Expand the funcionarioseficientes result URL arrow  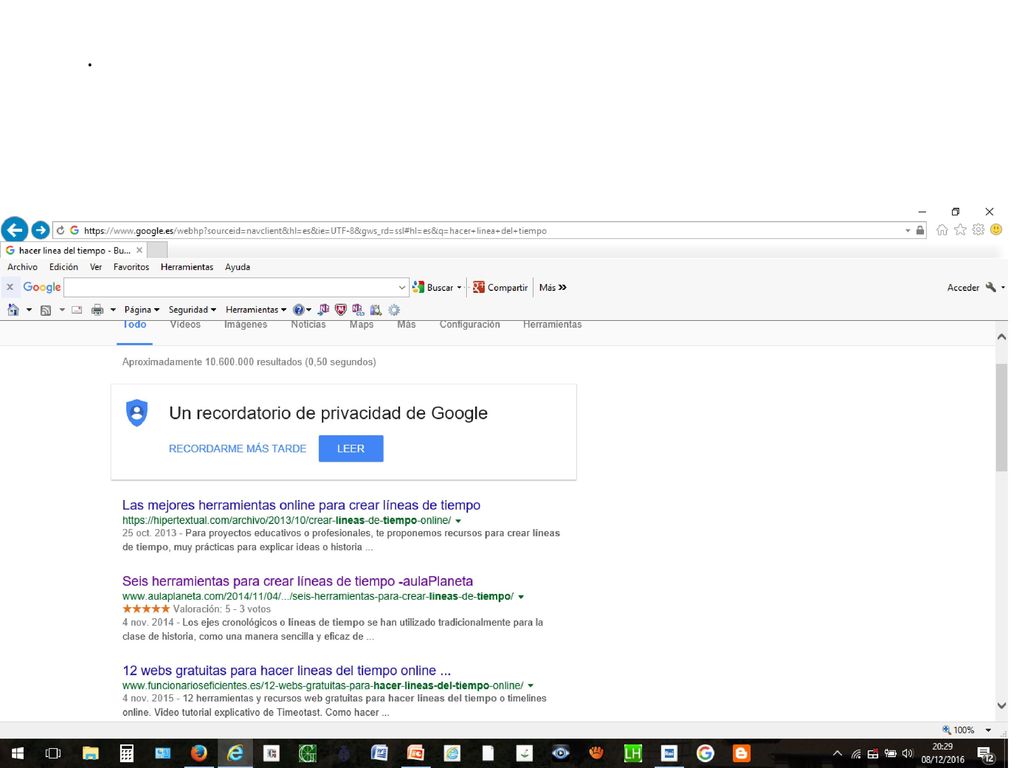(530, 686)
